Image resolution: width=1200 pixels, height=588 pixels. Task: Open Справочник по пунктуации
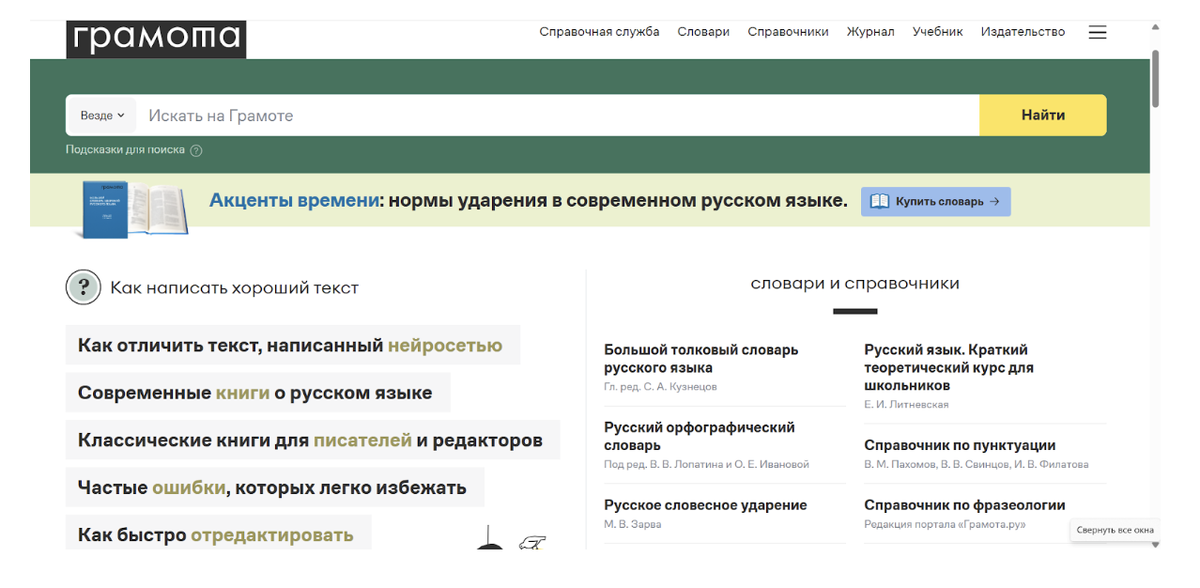960,445
